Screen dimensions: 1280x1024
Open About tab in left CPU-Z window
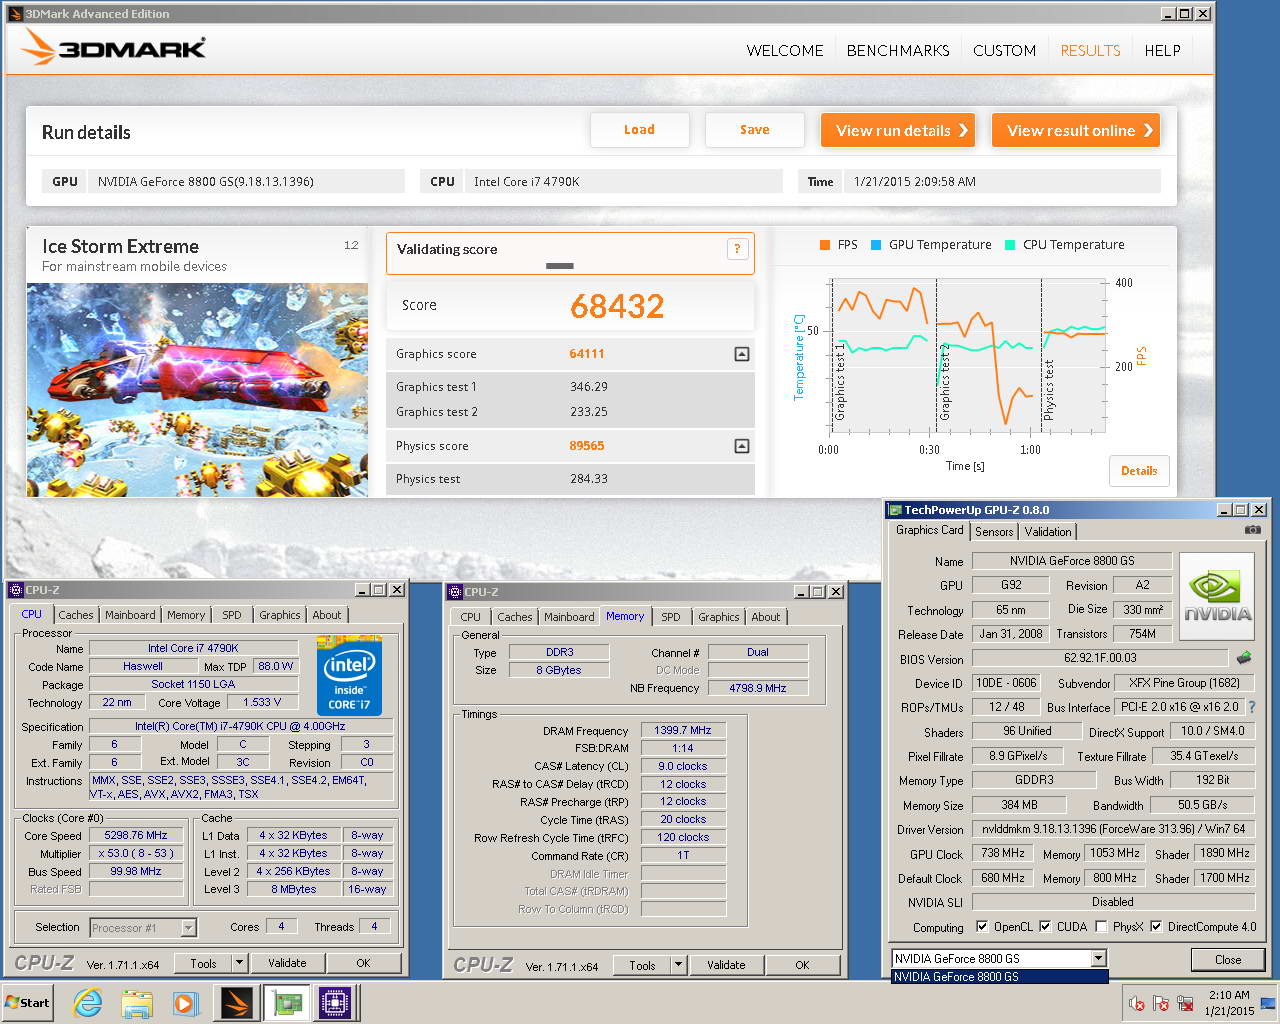(327, 615)
